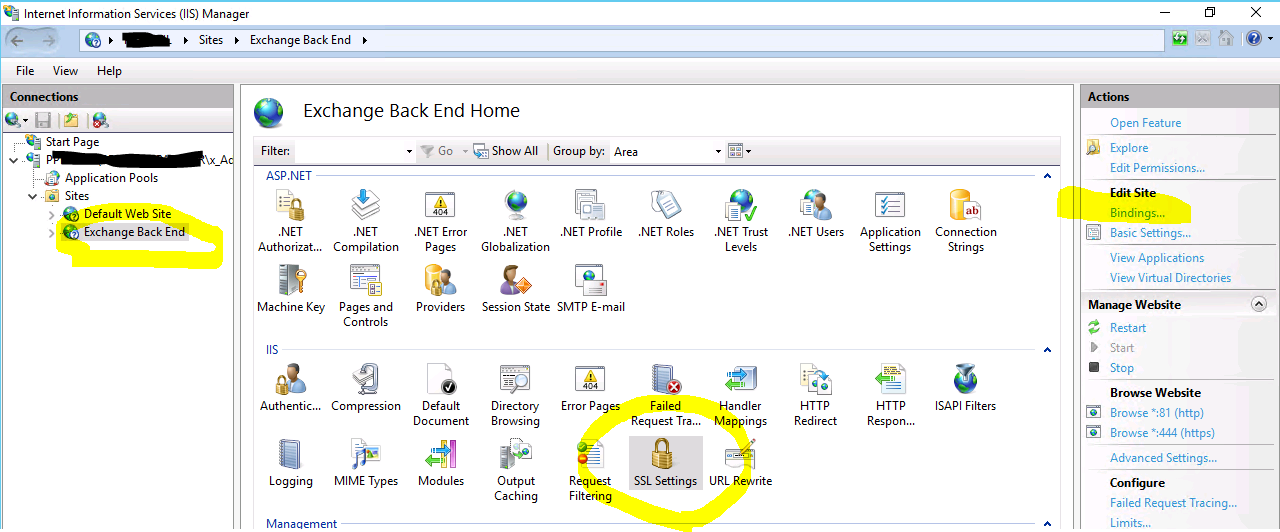This screenshot has height=532, width=1280.
Task: Open the Request Filtering feature
Action: coord(591,470)
